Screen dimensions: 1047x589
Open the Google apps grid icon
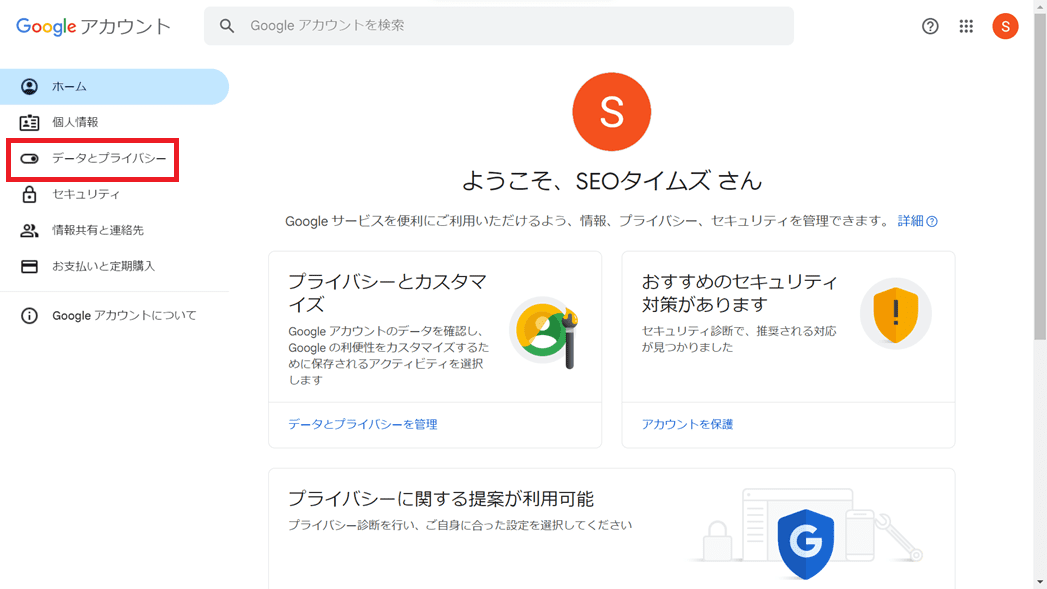pyautogui.click(x=966, y=26)
